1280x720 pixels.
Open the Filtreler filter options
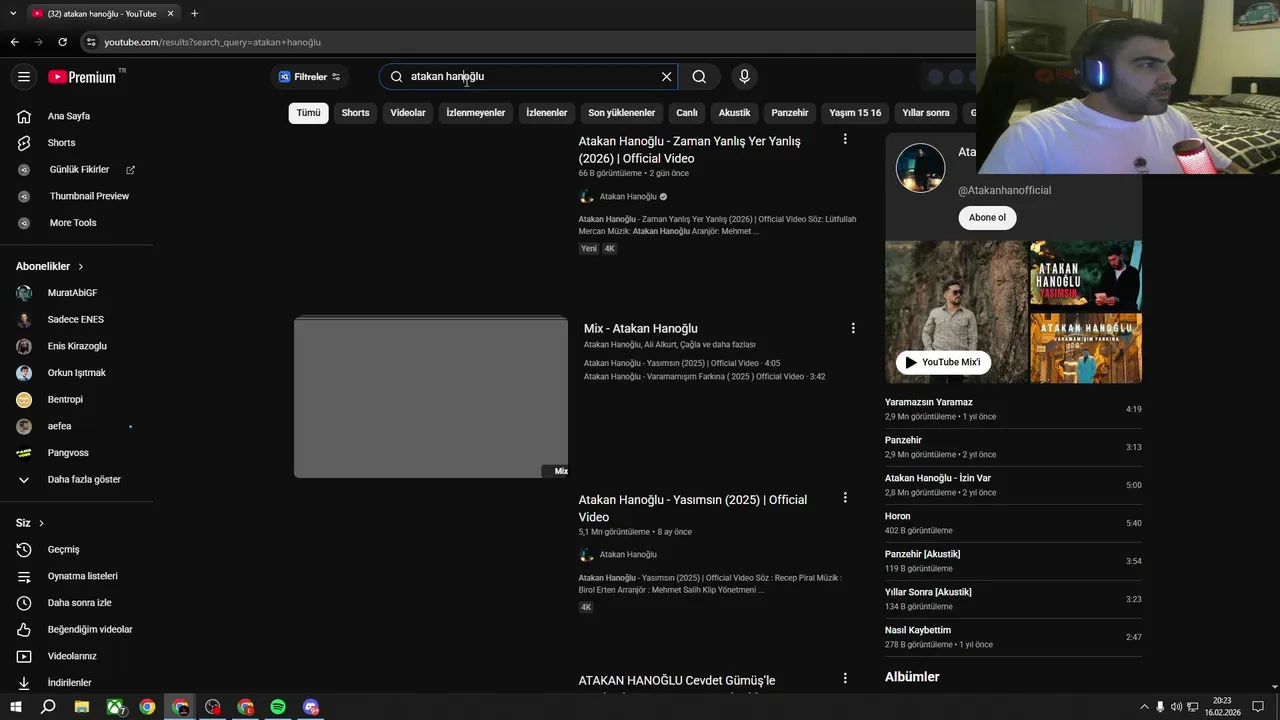point(309,77)
